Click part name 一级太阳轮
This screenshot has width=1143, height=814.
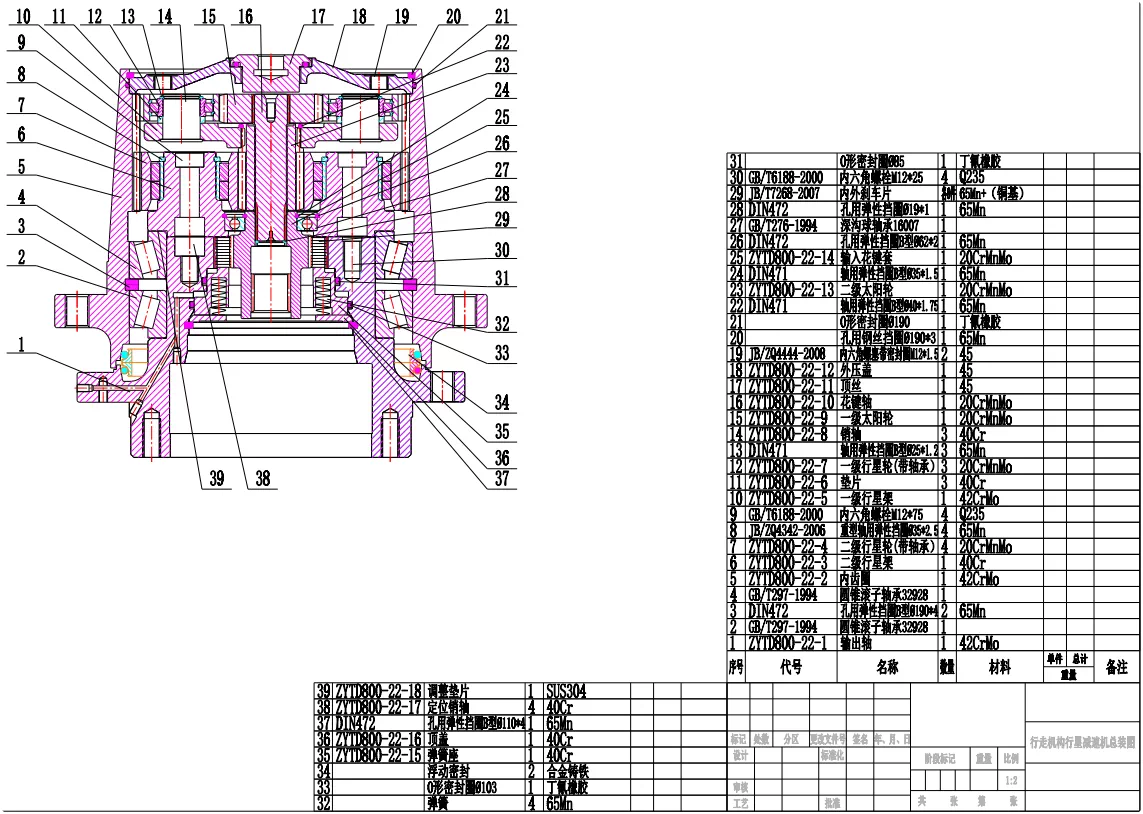point(867,418)
